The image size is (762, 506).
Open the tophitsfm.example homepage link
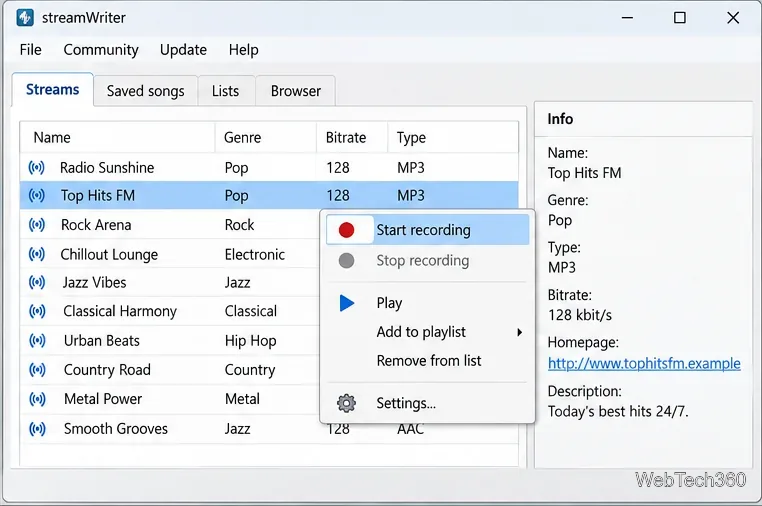(644, 364)
